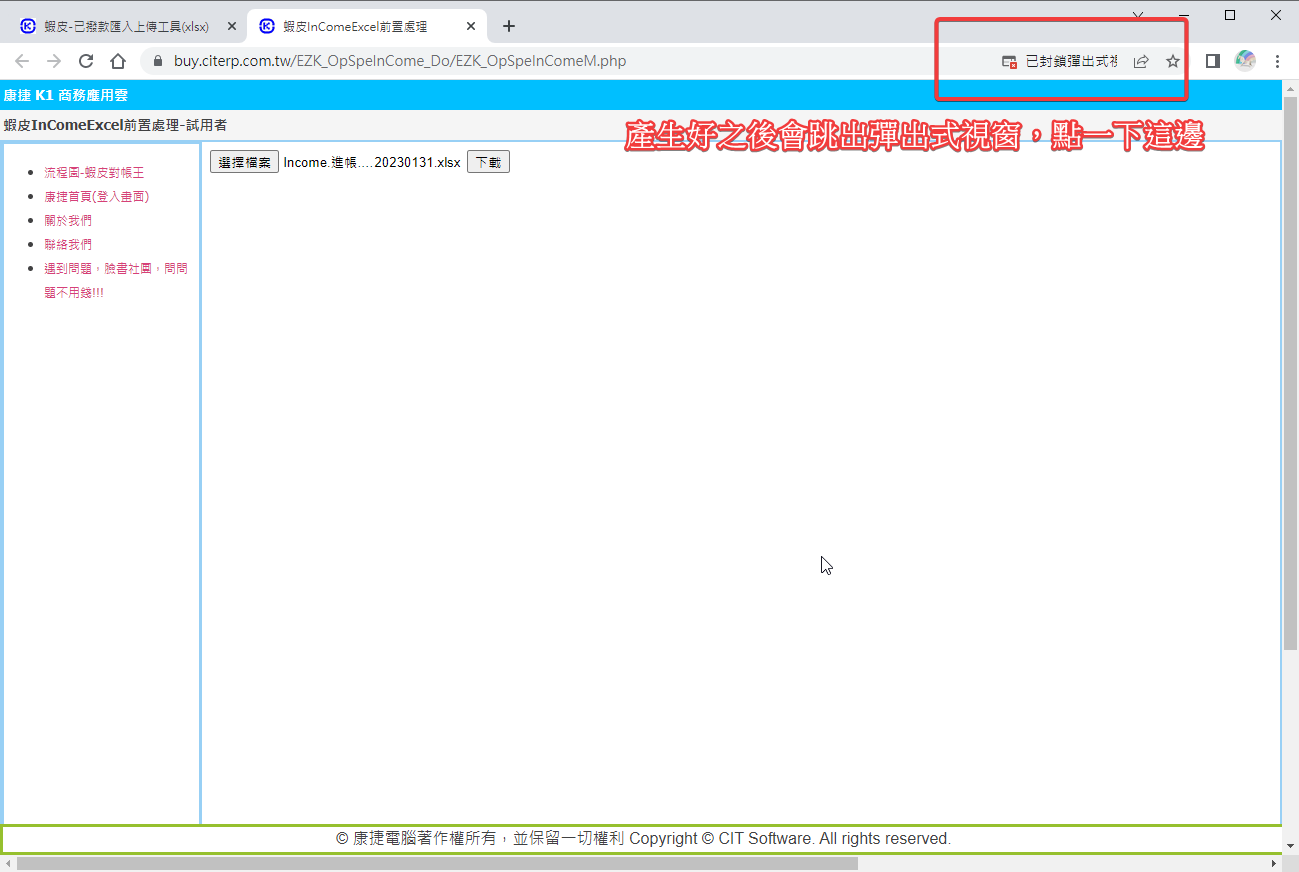Open the 聯絡我們 link
This screenshot has height=872, width=1299.
point(68,245)
